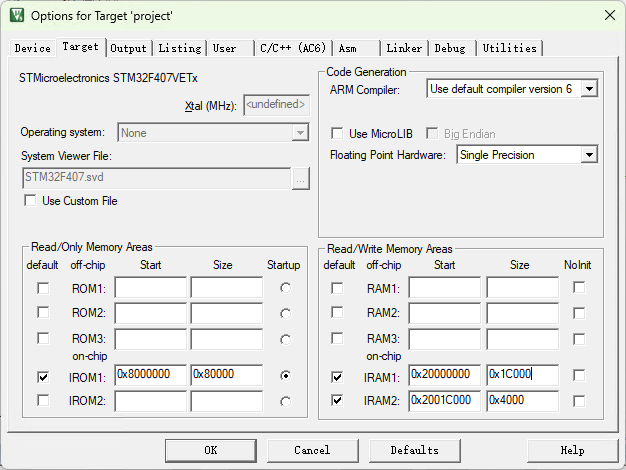Click the Defaults button
Viewport: 626px width, 470px height.
point(414,450)
